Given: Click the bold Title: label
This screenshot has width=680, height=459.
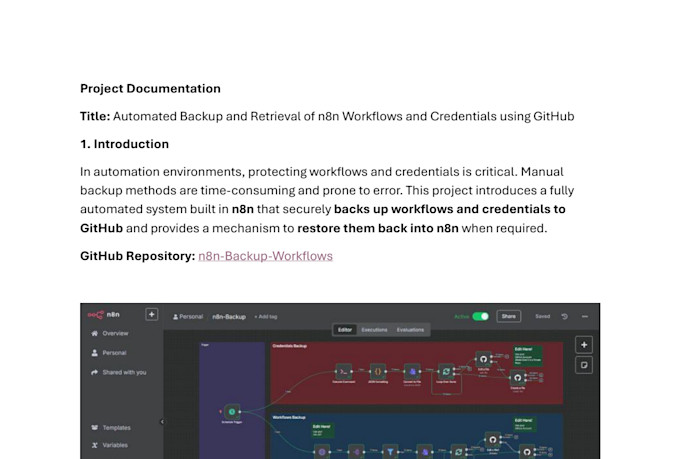Looking at the screenshot, I should point(95,116).
